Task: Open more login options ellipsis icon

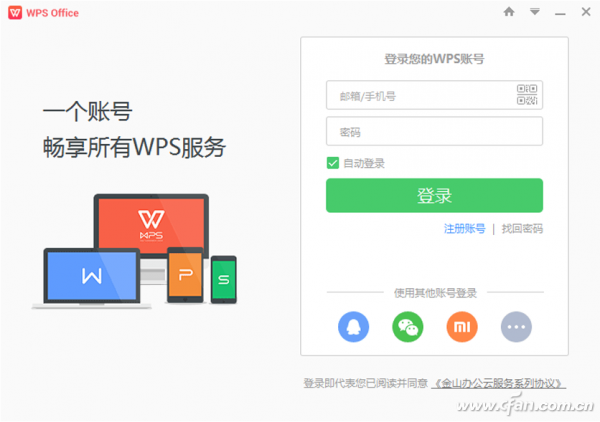Action: click(516, 327)
